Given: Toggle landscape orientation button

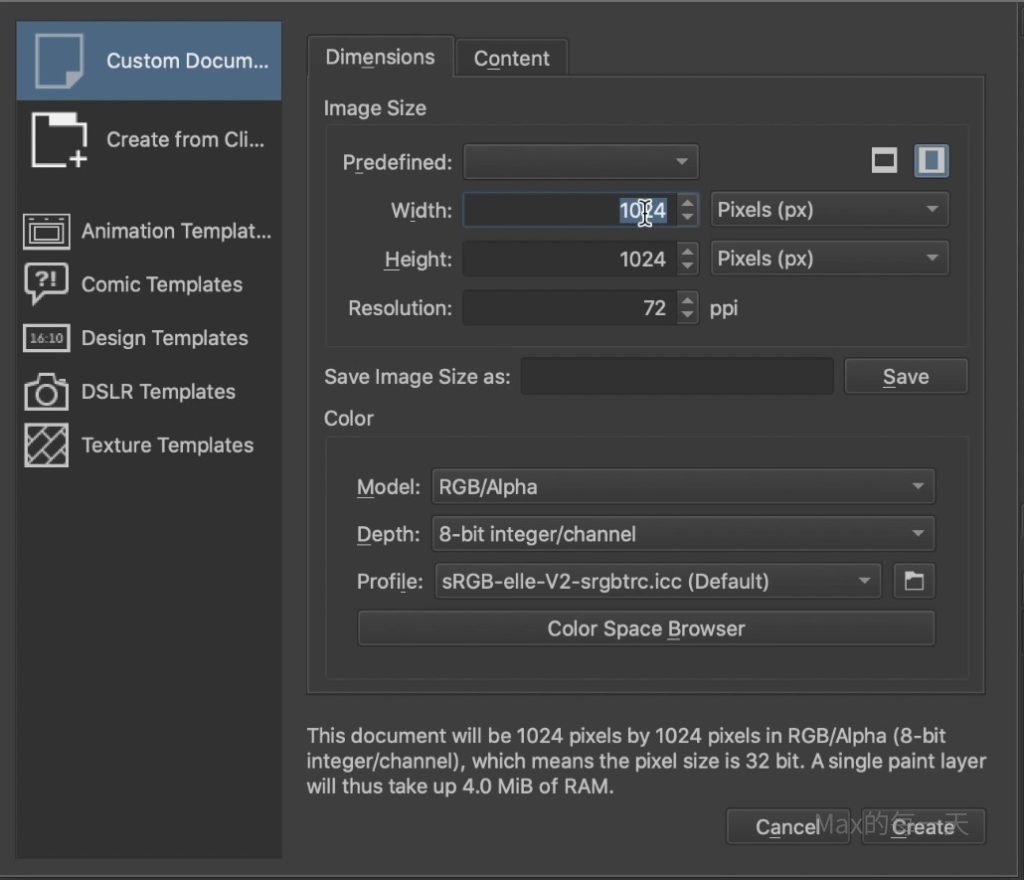Looking at the screenshot, I should click(x=884, y=161).
